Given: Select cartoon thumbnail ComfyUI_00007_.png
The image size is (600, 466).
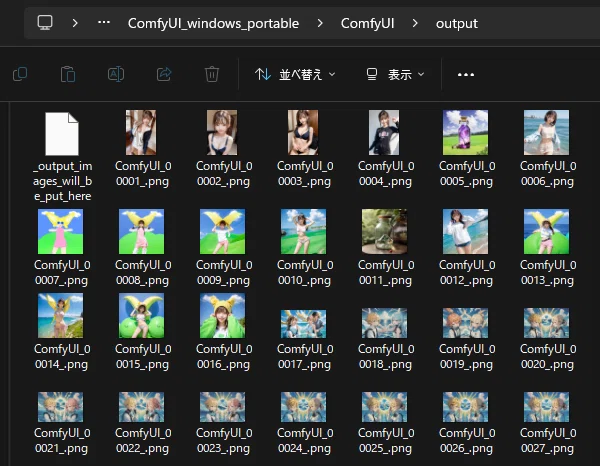Looking at the screenshot, I should point(60,231).
